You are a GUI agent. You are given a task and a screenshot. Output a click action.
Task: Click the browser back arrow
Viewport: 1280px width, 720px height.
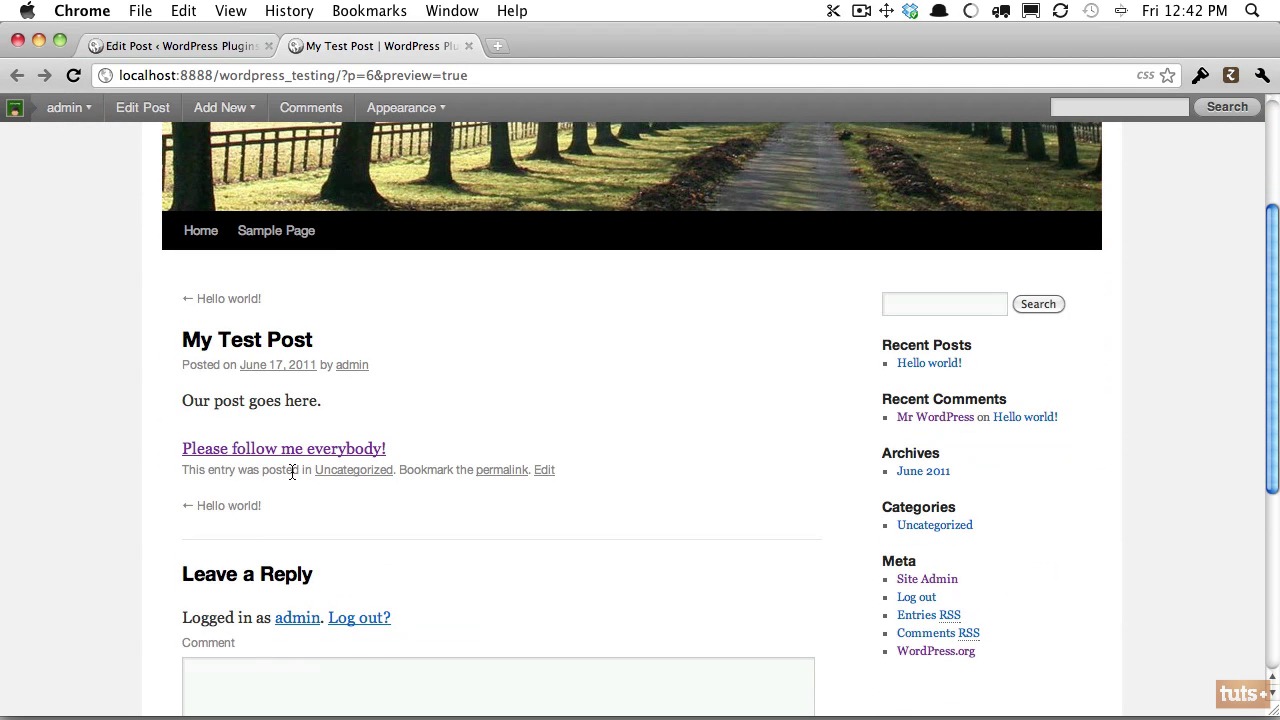(17, 75)
